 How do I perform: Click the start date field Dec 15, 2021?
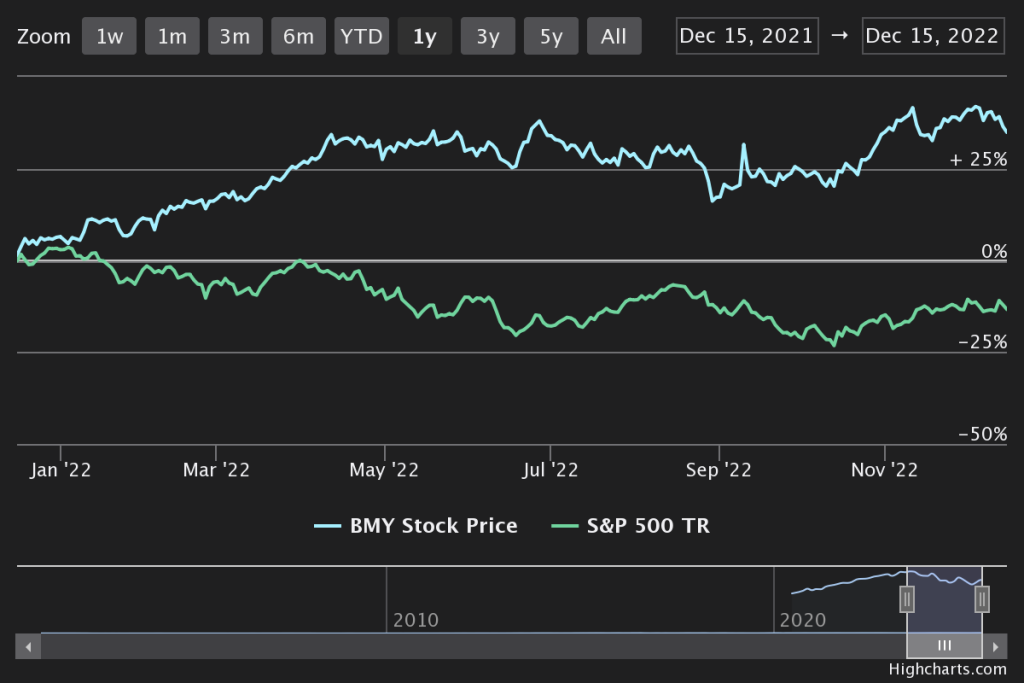(x=747, y=36)
